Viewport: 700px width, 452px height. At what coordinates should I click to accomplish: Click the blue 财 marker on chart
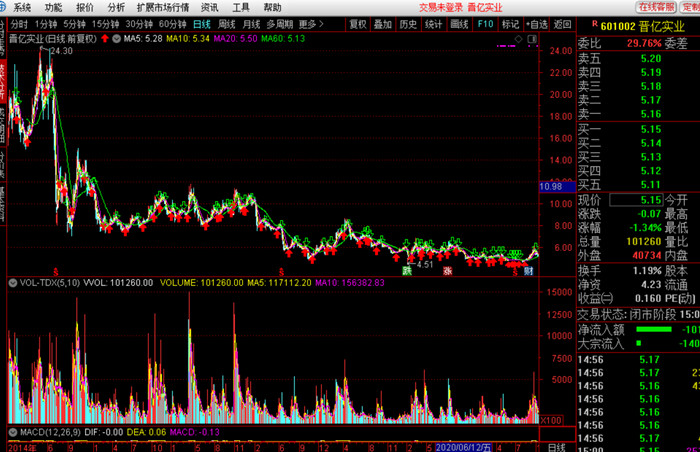coord(529,270)
